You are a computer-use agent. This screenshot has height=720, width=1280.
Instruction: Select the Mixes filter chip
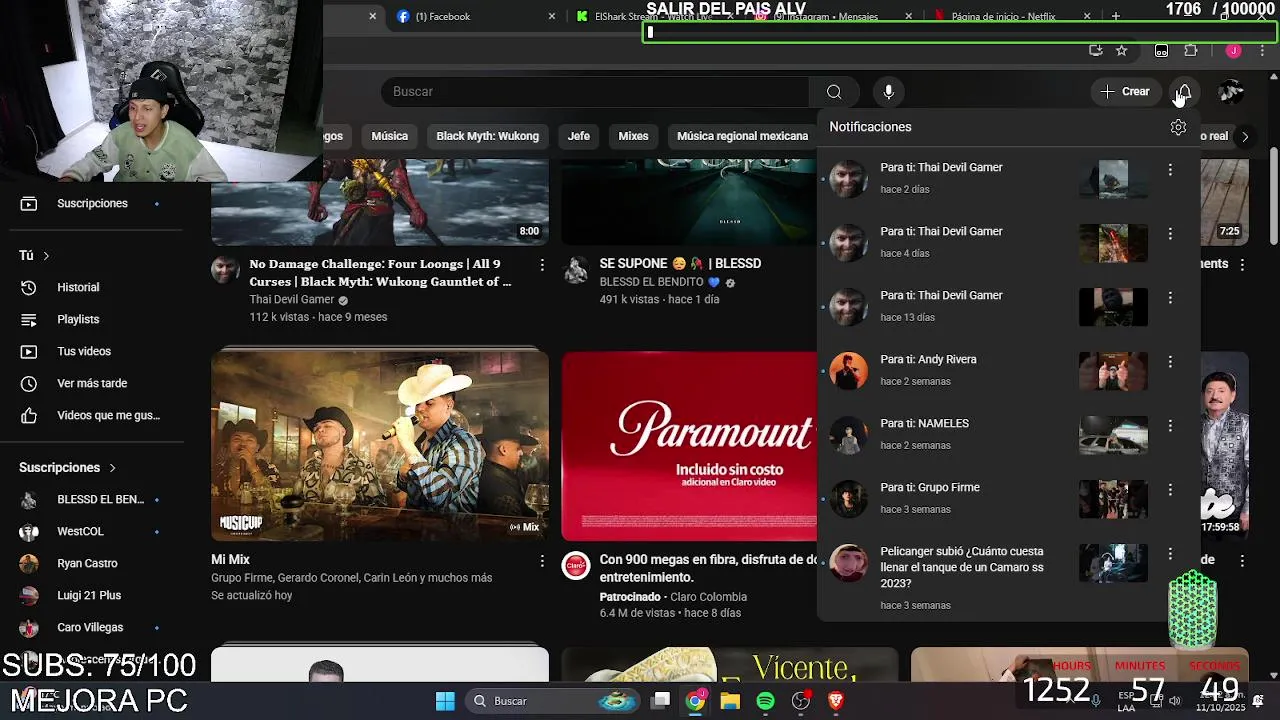coord(633,136)
